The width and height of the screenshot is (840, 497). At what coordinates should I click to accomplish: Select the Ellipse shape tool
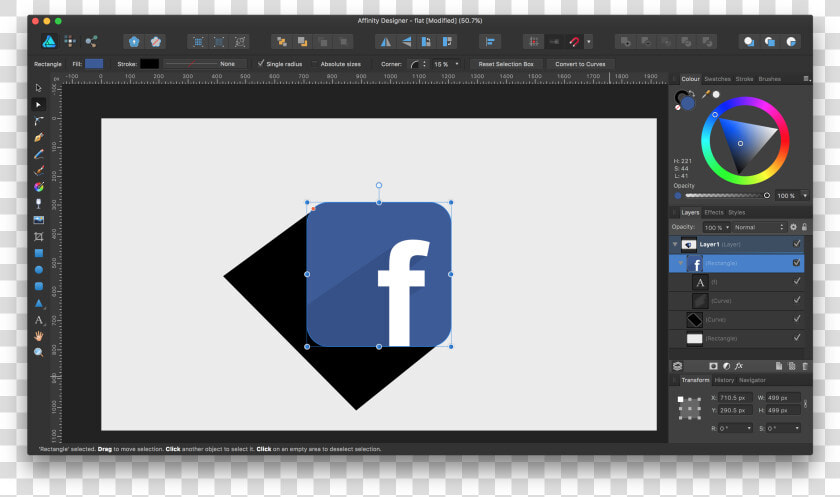pyautogui.click(x=39, y=270)
